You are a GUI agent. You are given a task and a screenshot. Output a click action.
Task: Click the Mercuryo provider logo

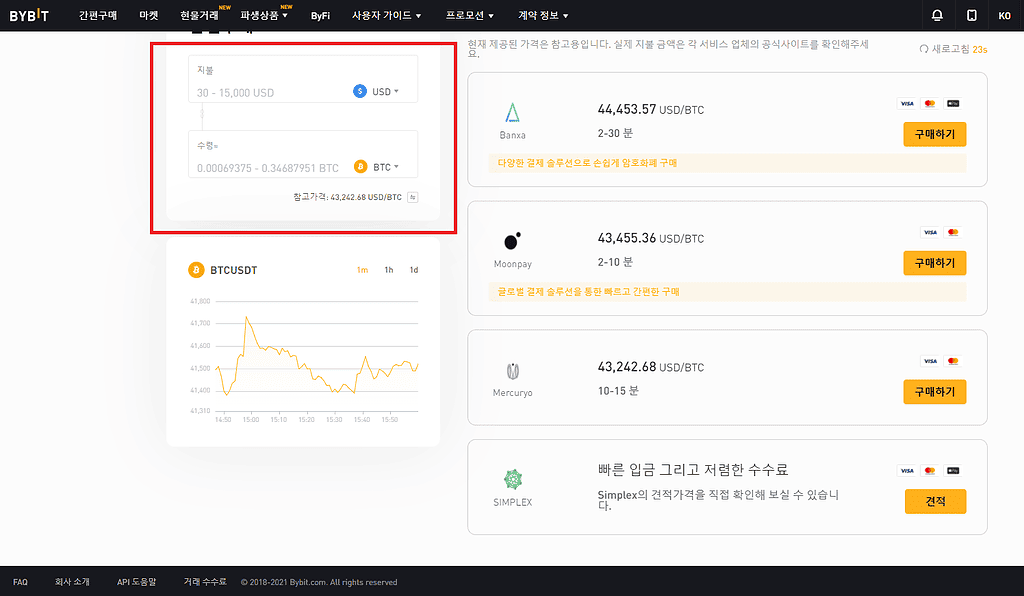(x=513, y=371)
